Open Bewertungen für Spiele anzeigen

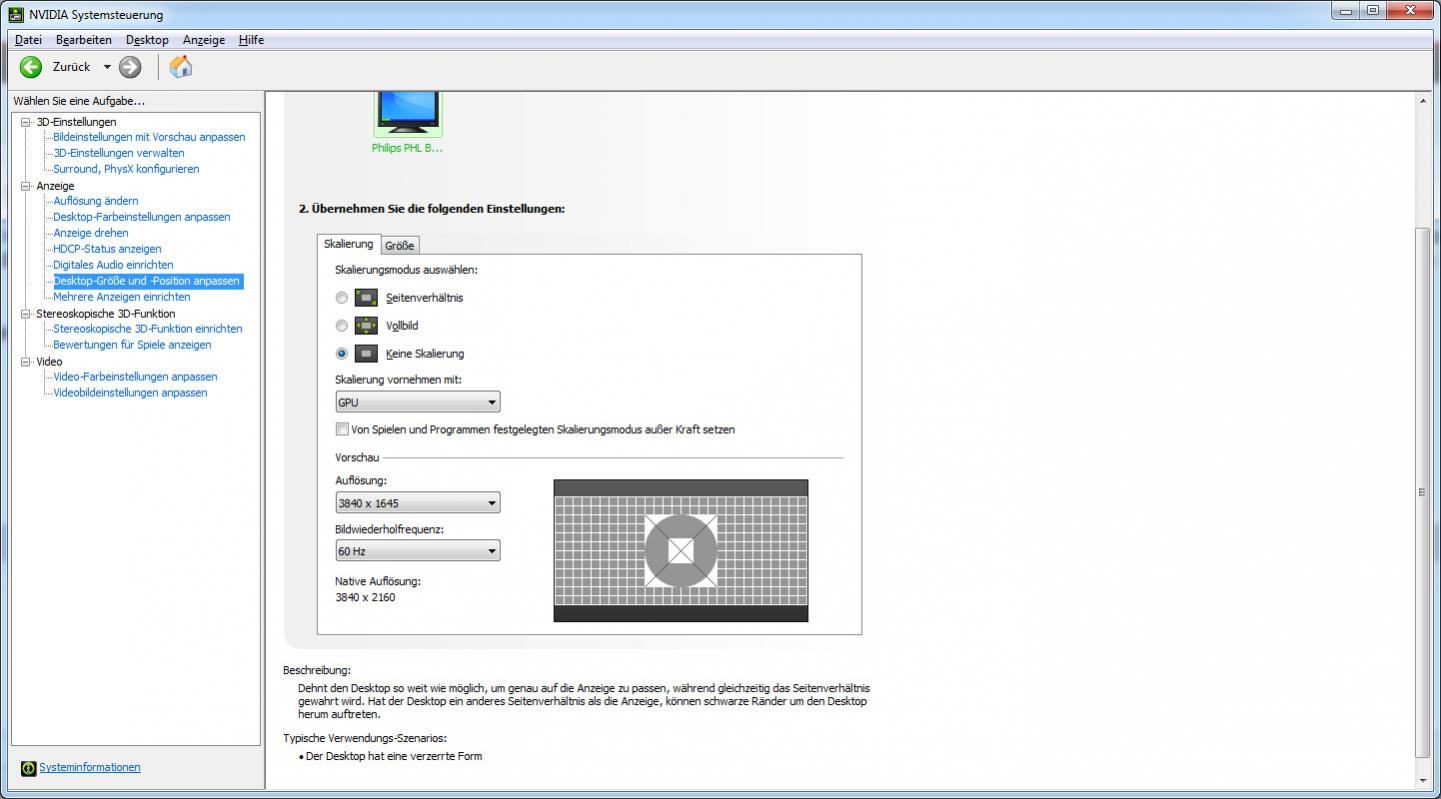click(132, 345)
